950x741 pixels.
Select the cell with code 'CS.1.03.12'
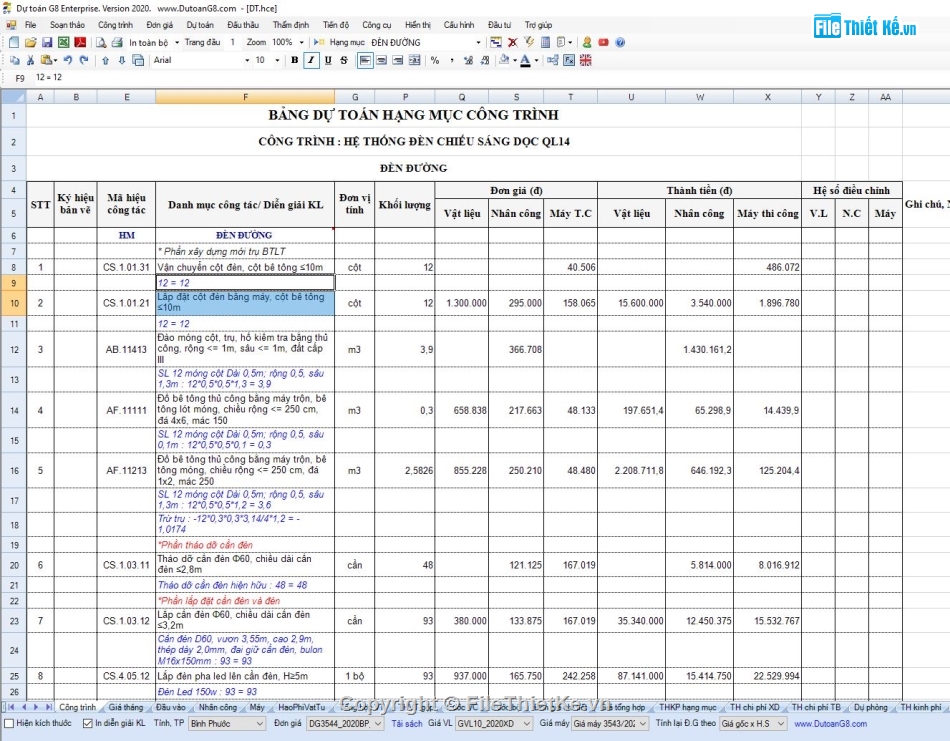click(126, 620)
